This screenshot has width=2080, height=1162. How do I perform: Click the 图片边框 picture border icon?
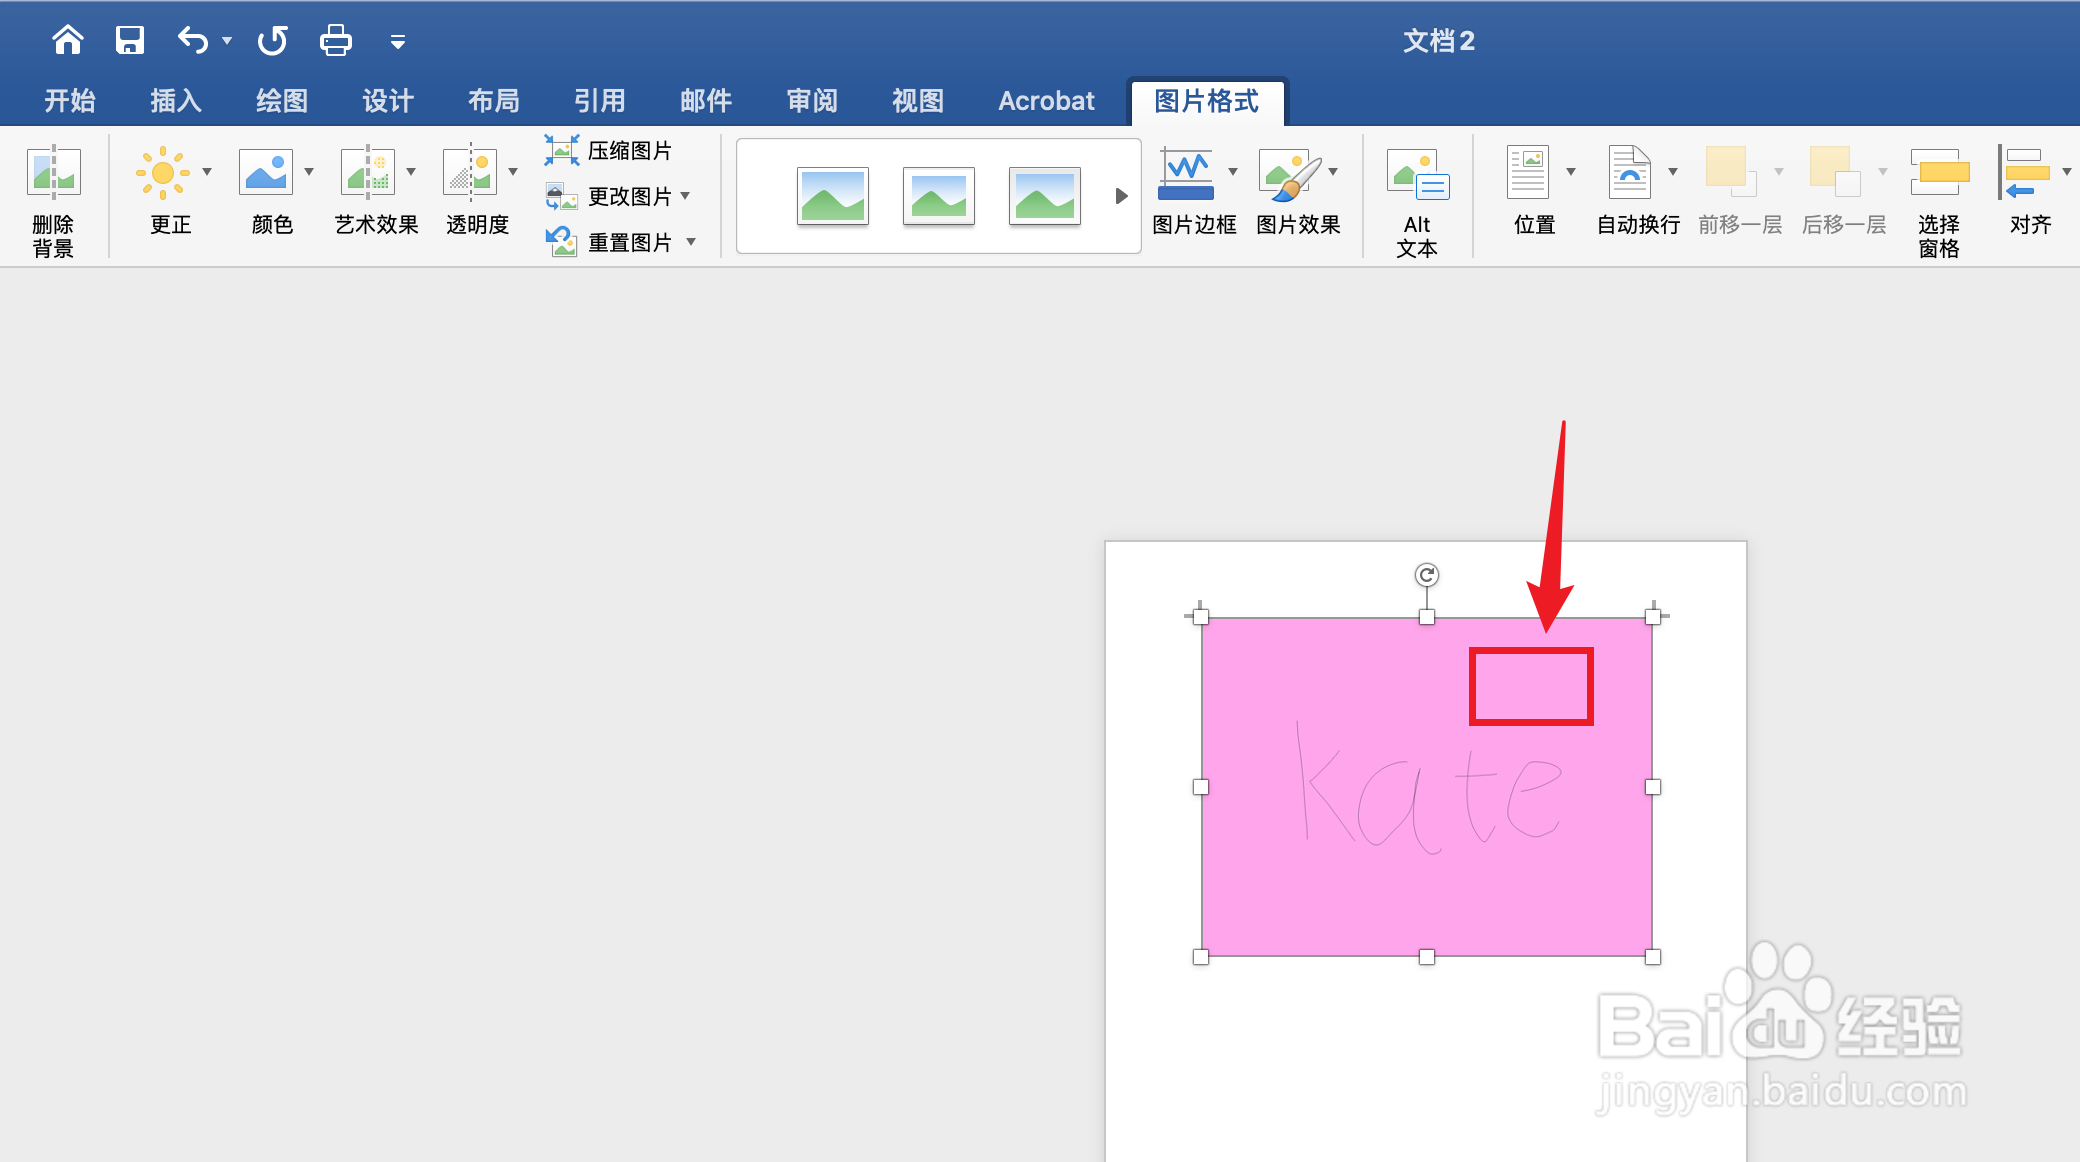pos(1186,174)
